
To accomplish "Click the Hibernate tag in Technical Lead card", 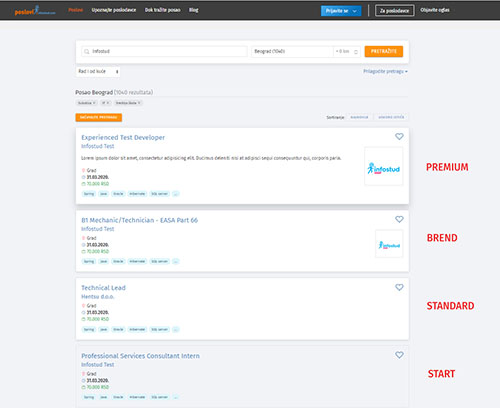I will (137, 329).
